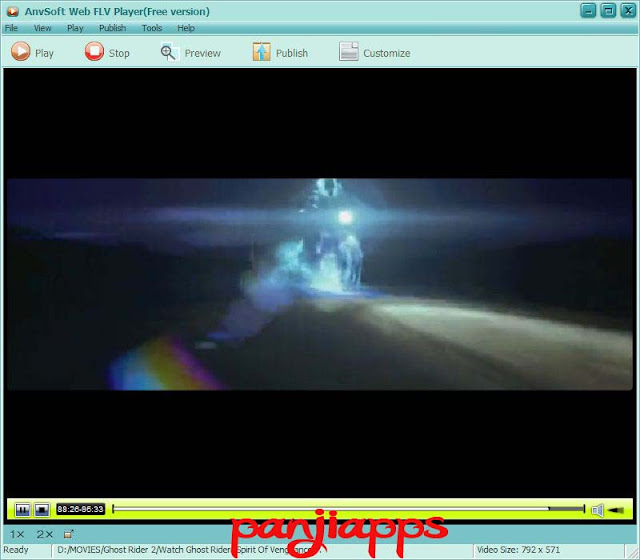Set video zoom to 2X
The height and width of the screenshot is (560, 640).
pyautogui.click(x=45, y=534)
